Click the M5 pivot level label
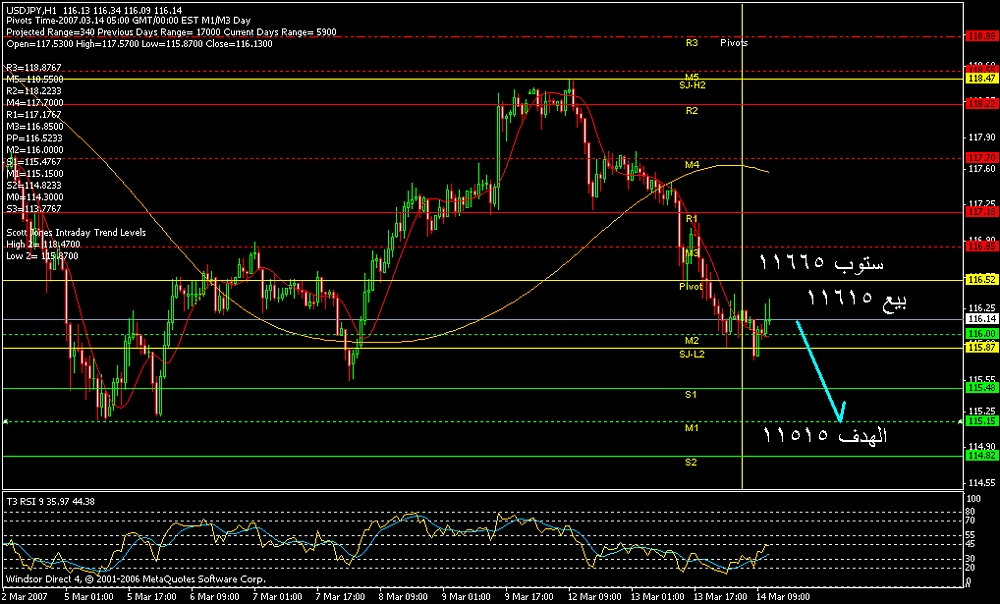The height and width of the screenshot is (604, 1000). (x=691, y=77)
